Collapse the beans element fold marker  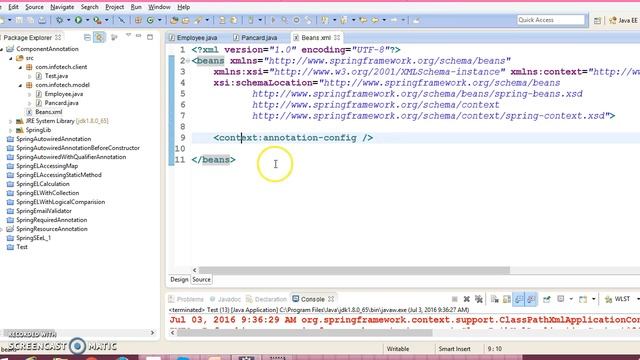[x=188, y=61]
